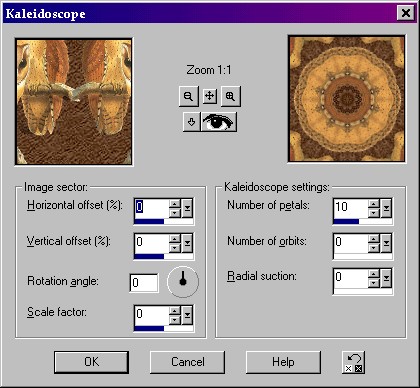This screenshot has height=388, width=420.
Task: Click the navigate preview crosshair icon
Action: pos(209,96)
